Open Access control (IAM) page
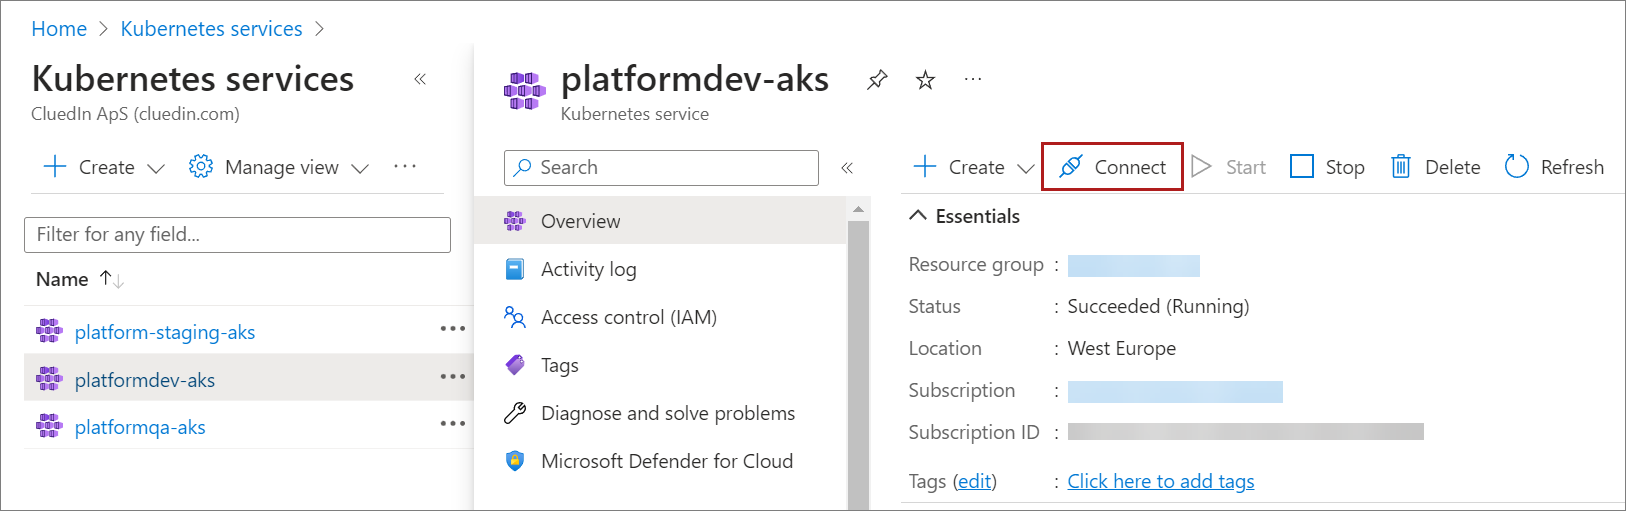The width and height of the screenshot is (1626, 511). click(x=628, y=317)
